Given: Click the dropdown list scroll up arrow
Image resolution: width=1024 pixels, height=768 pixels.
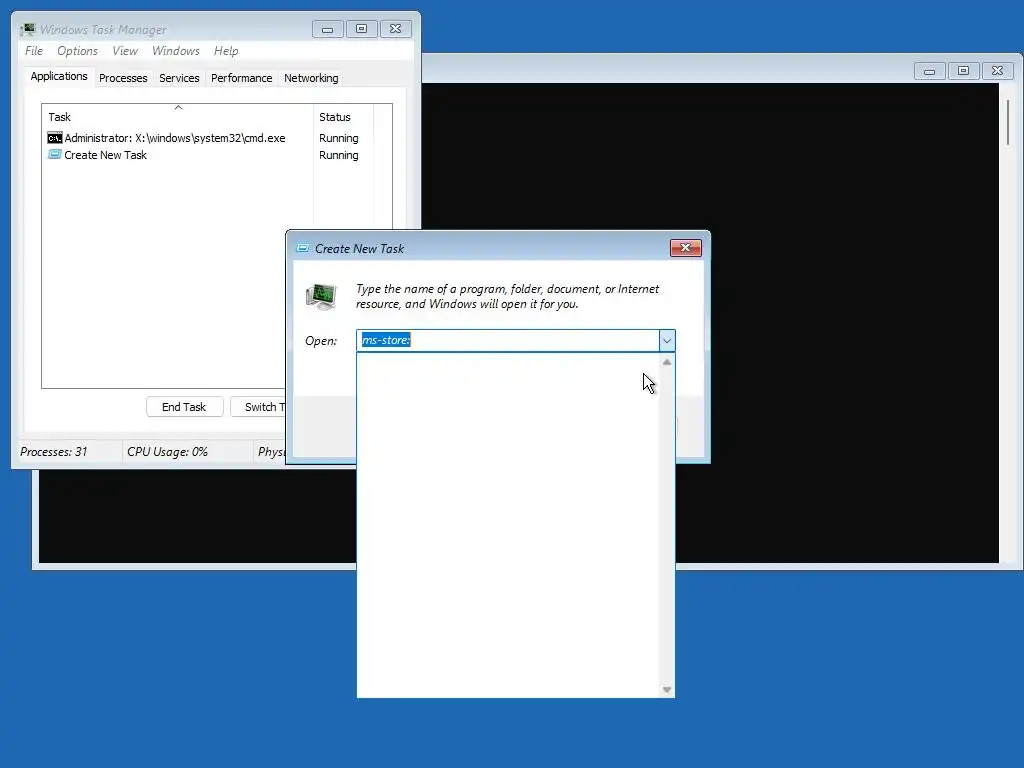Looking at the screenshot, I should tap(667, 362).
